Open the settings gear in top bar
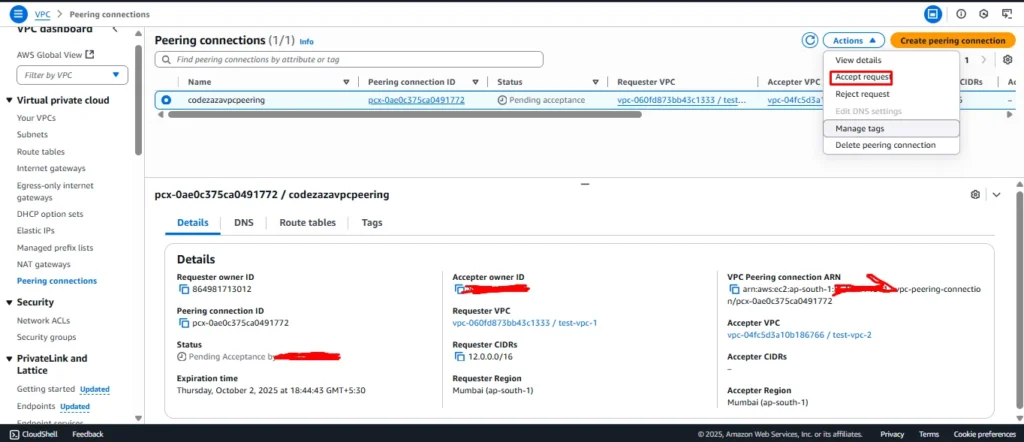1024x442 pixels. 984,14
